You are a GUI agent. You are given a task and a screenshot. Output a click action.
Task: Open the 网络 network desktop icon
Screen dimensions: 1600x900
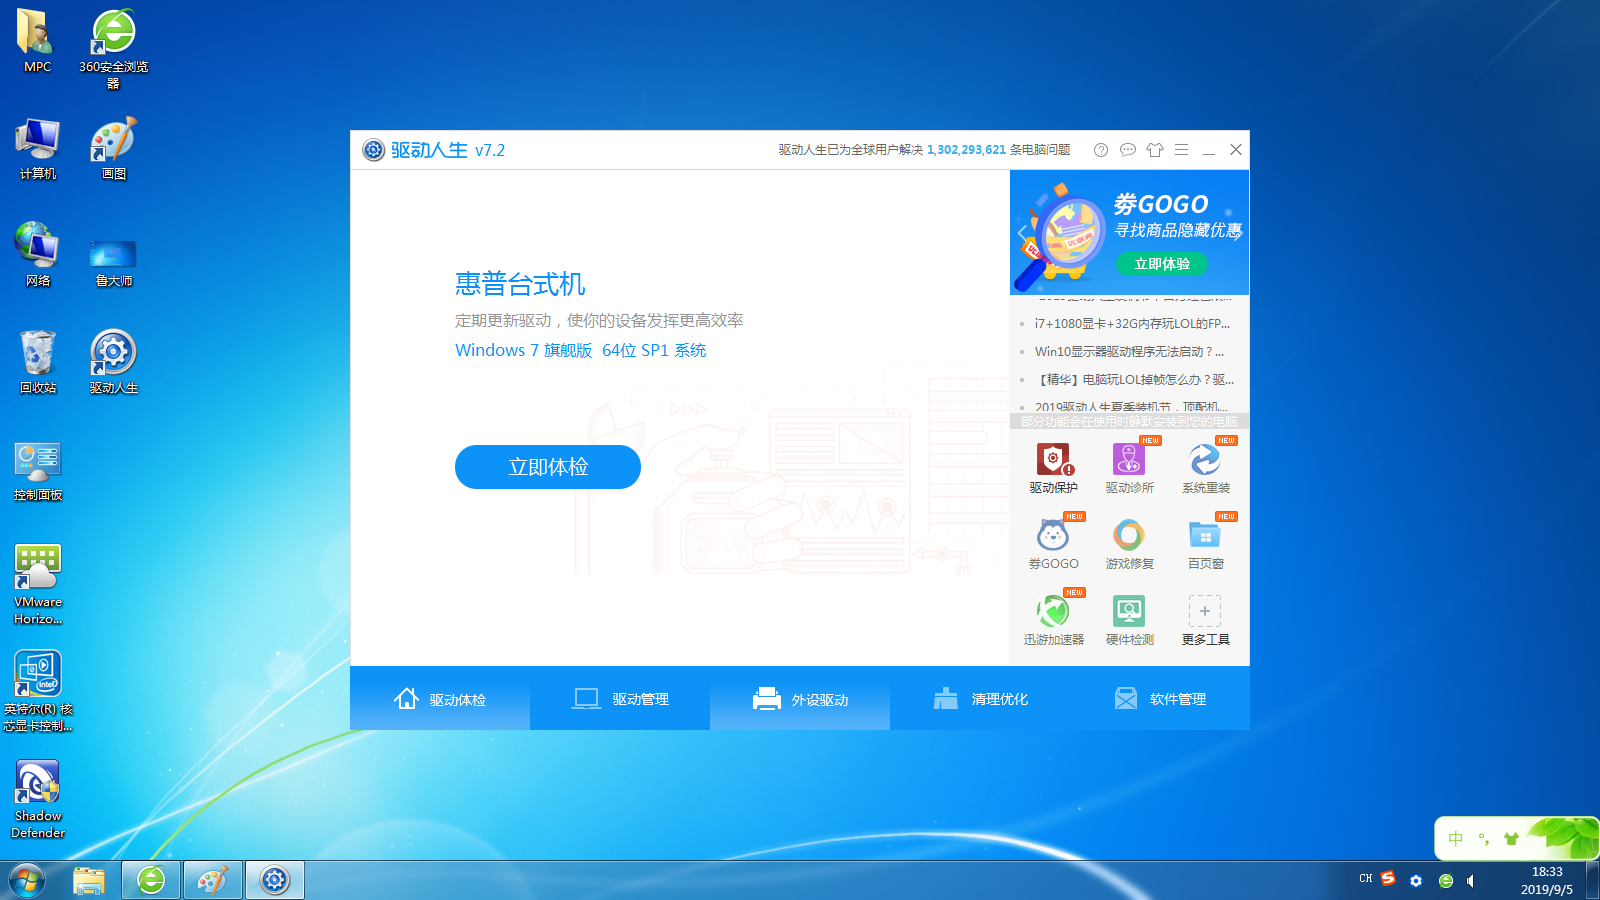[x=37, y=255]
